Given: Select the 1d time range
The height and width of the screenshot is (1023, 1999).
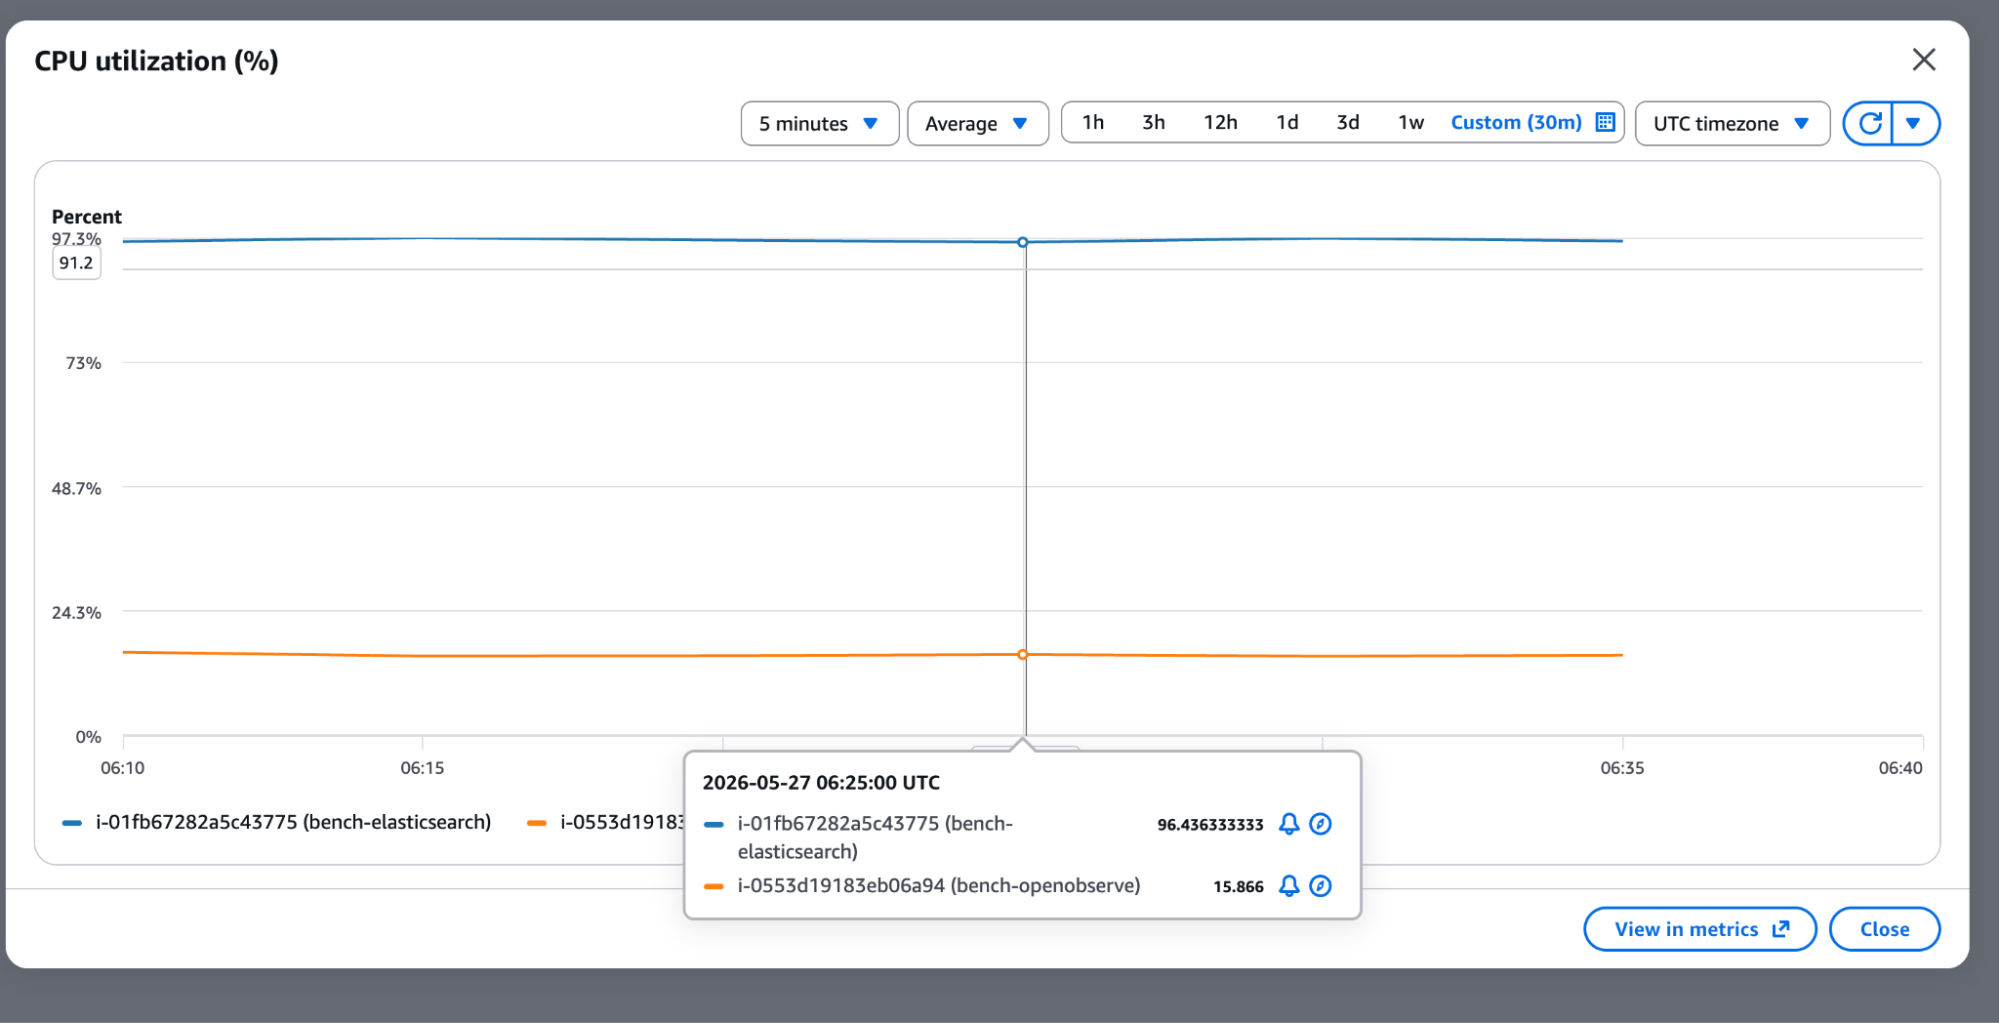Looking at the screenshot, I should click(x=1287, y=122).
